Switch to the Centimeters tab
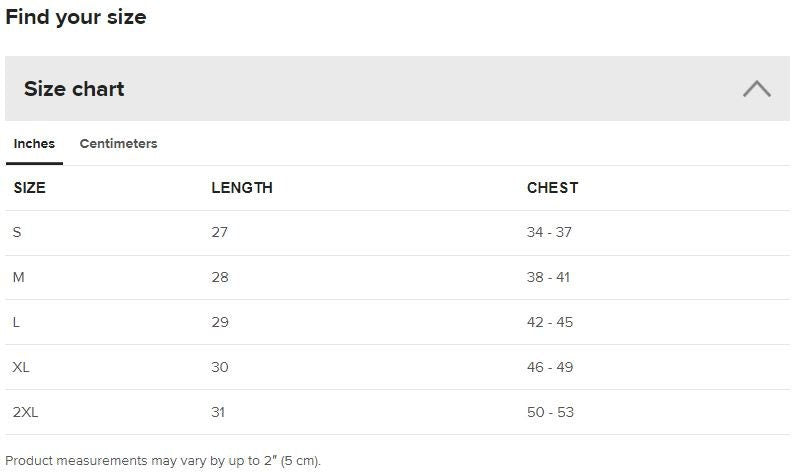The width and height of the screenshot is (799, 476). coord(118,144)
